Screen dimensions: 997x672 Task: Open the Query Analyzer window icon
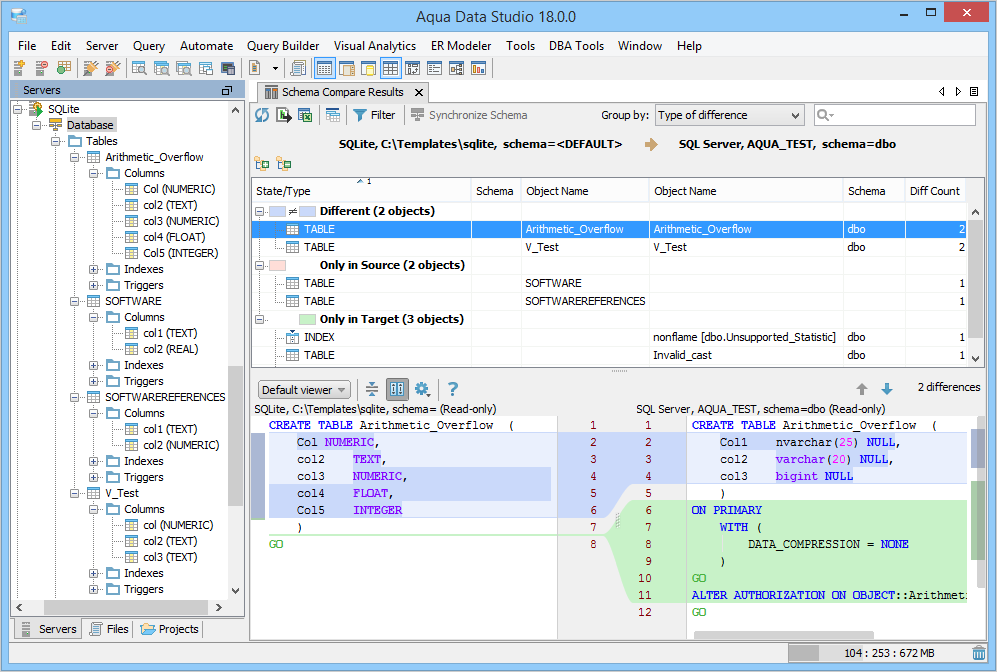click(x=139, y=68)
